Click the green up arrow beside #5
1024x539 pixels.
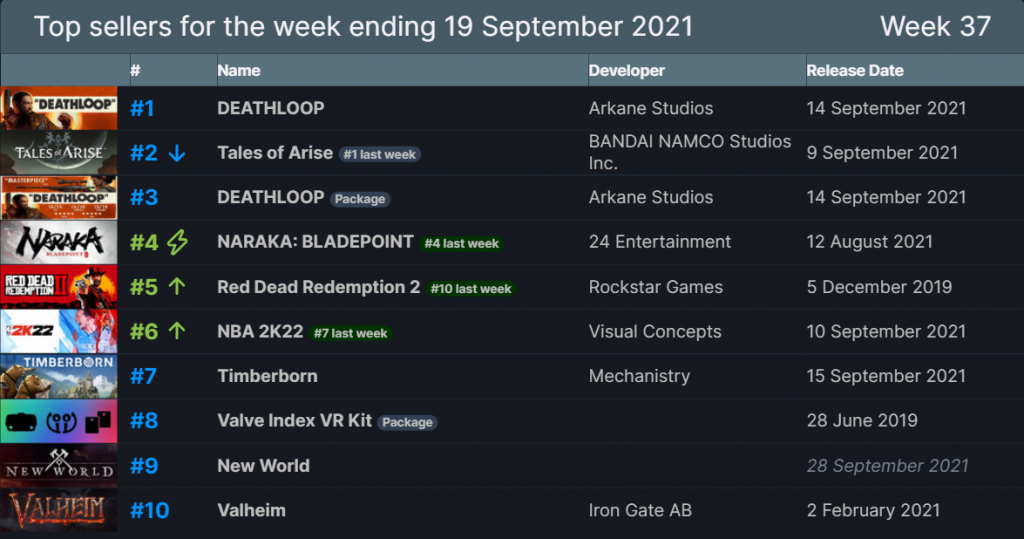(177, 286)
